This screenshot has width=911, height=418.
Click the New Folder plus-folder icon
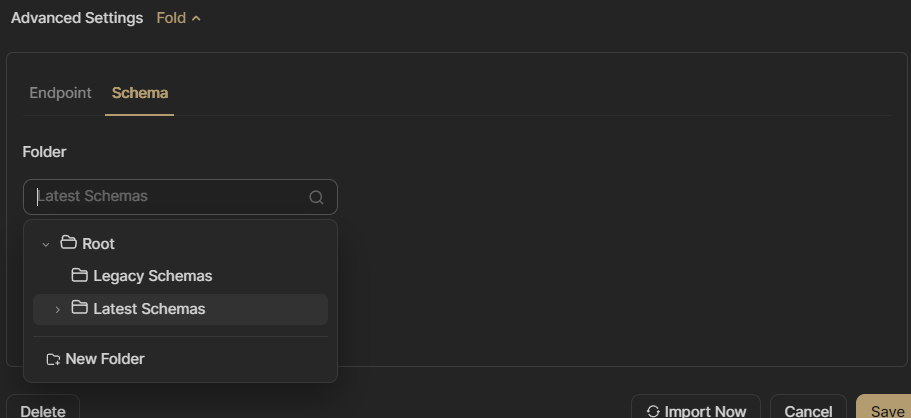click(x=53, y=359)
